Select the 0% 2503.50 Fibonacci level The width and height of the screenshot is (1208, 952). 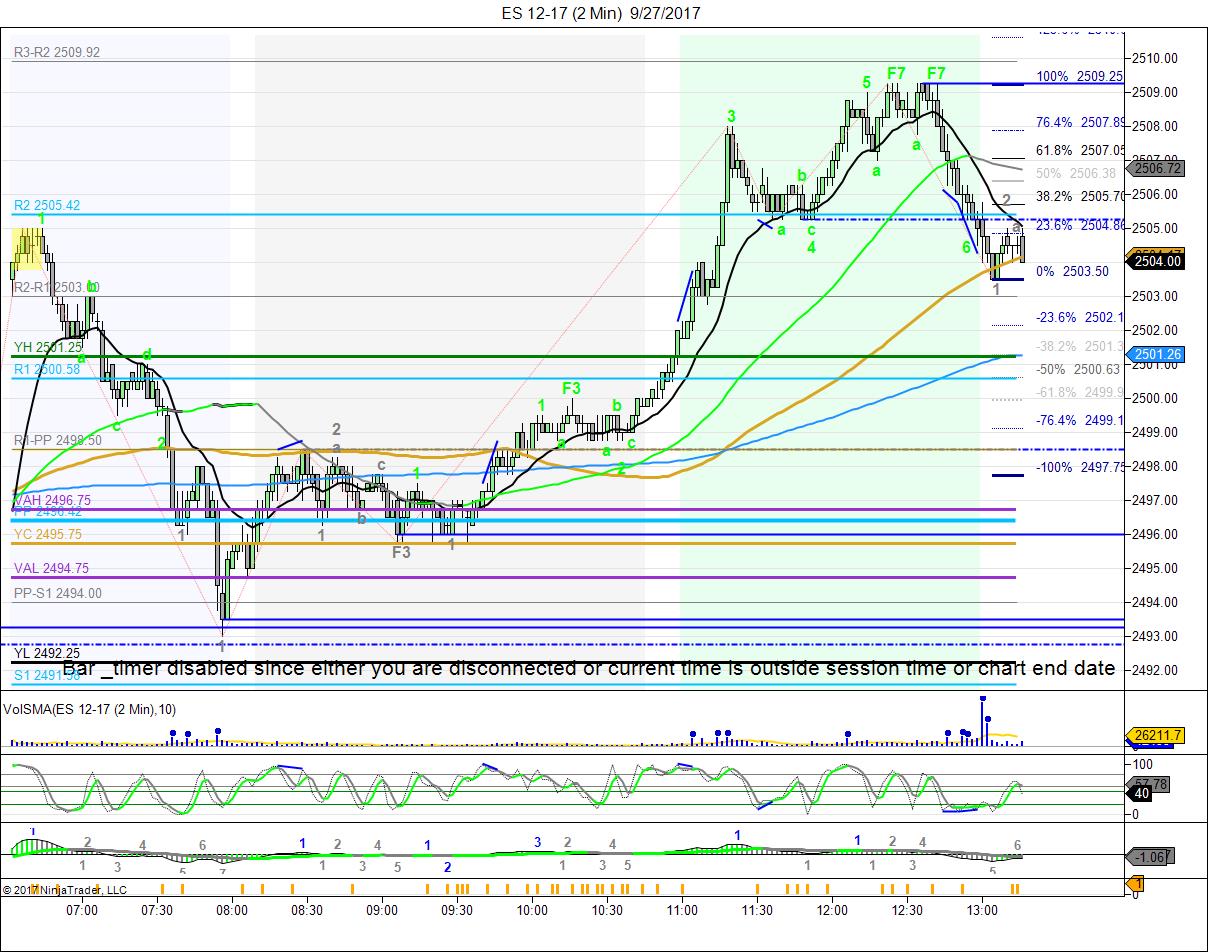pyautogui.click(x=1075, y=271)
